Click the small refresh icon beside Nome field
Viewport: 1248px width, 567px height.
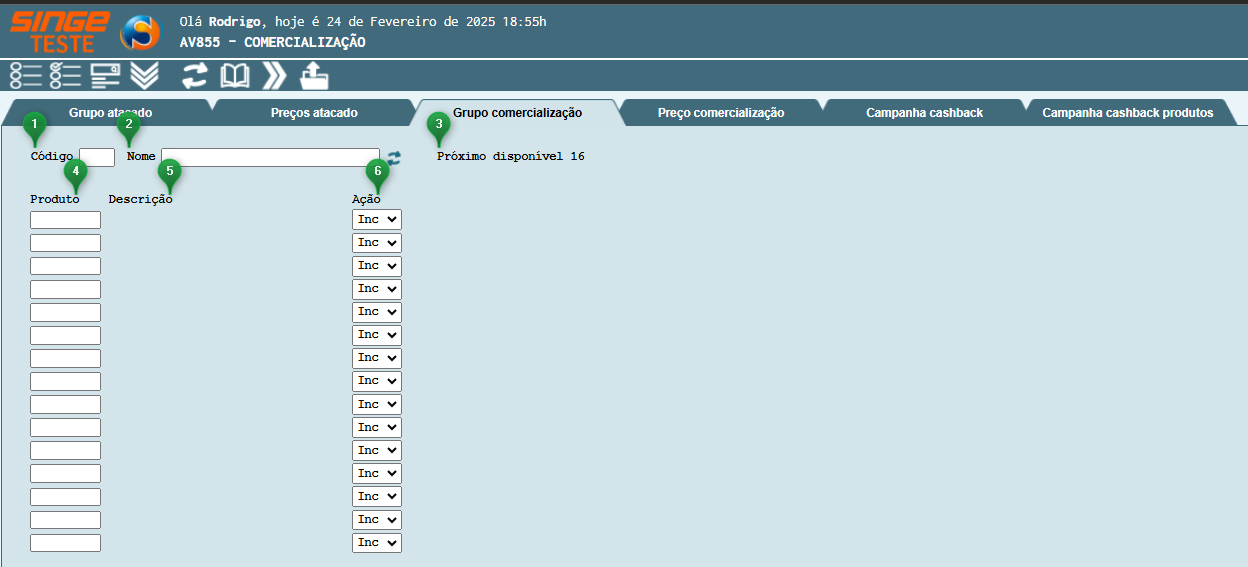(x=394, y=158)
